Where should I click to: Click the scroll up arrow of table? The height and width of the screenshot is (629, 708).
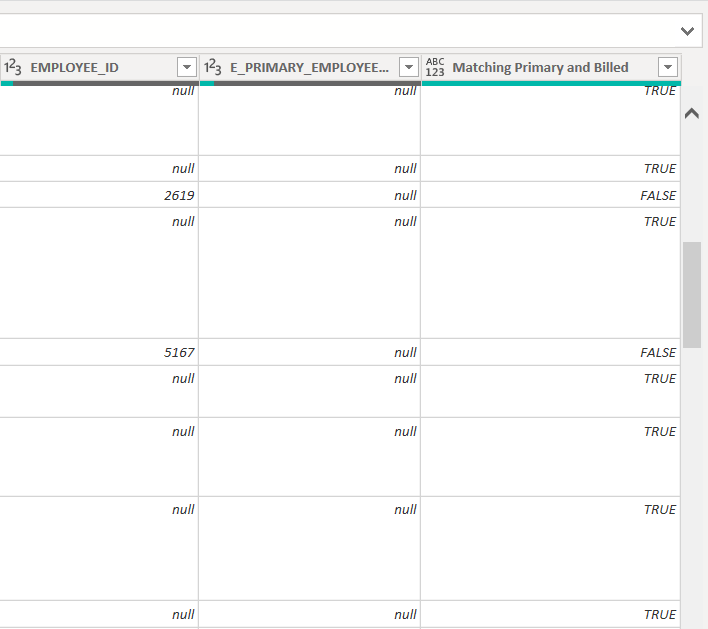[x=691, y=113]
